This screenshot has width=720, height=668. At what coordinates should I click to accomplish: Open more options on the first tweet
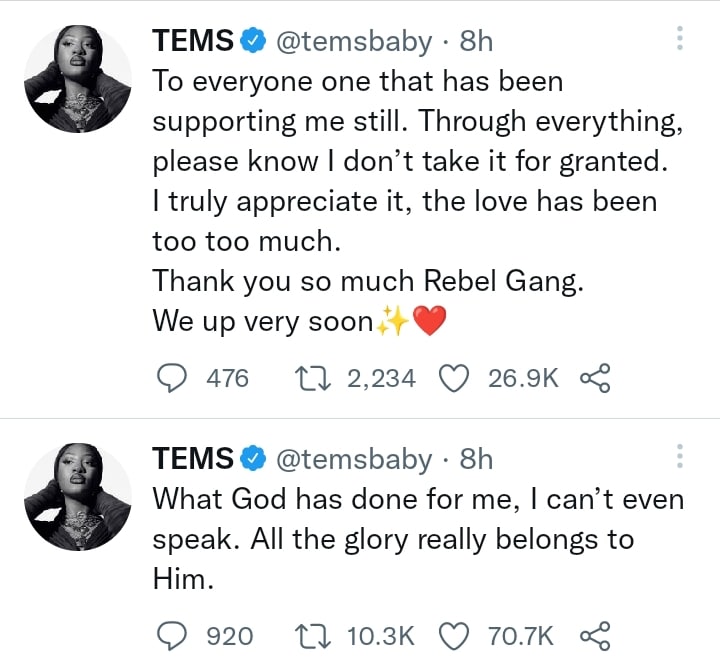pyautogui.click(x=680, y=39)
